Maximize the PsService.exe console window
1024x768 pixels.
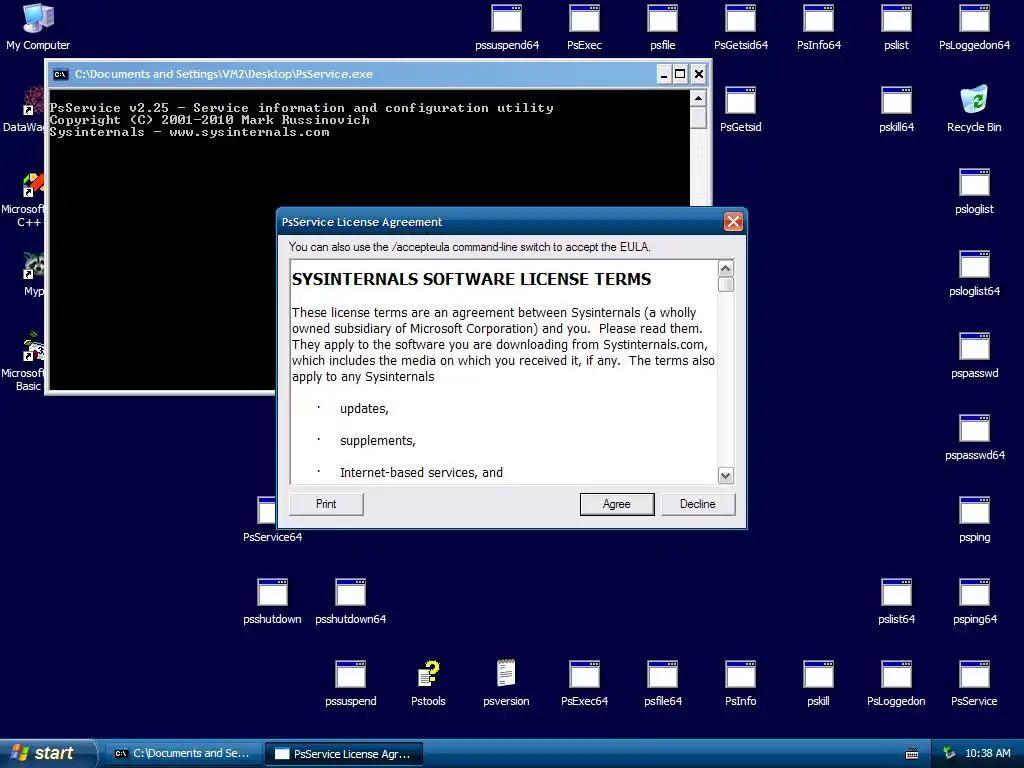(x=680, y=74)
